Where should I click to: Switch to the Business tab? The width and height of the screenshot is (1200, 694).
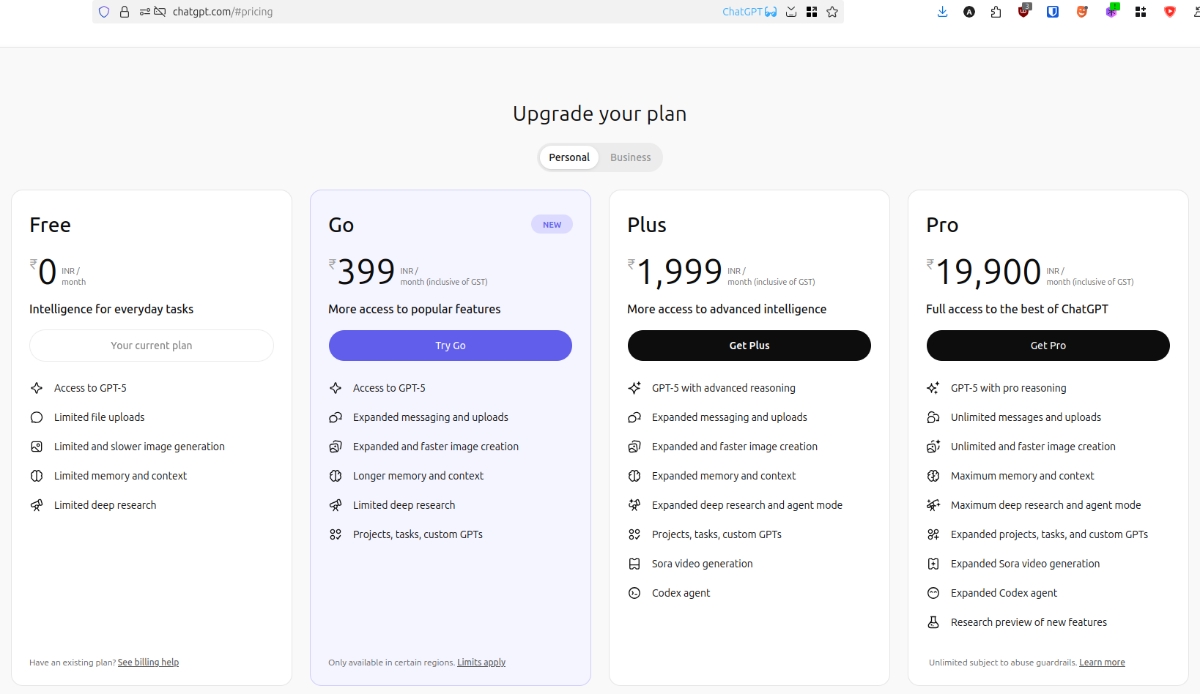coord(630,157)
